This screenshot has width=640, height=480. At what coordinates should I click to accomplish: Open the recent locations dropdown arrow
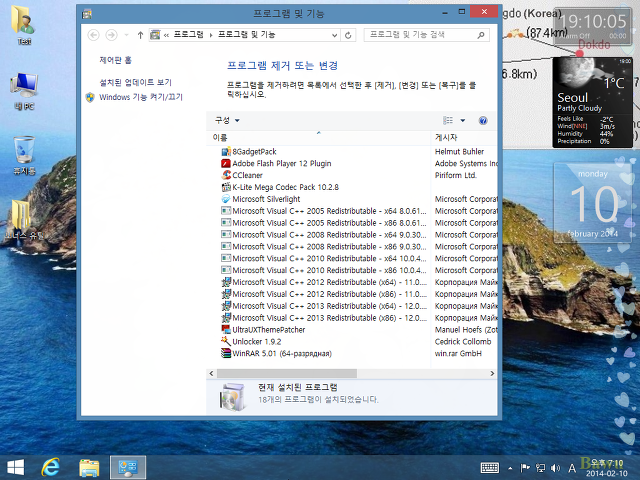pyautogui.click(x=127, y=35)
